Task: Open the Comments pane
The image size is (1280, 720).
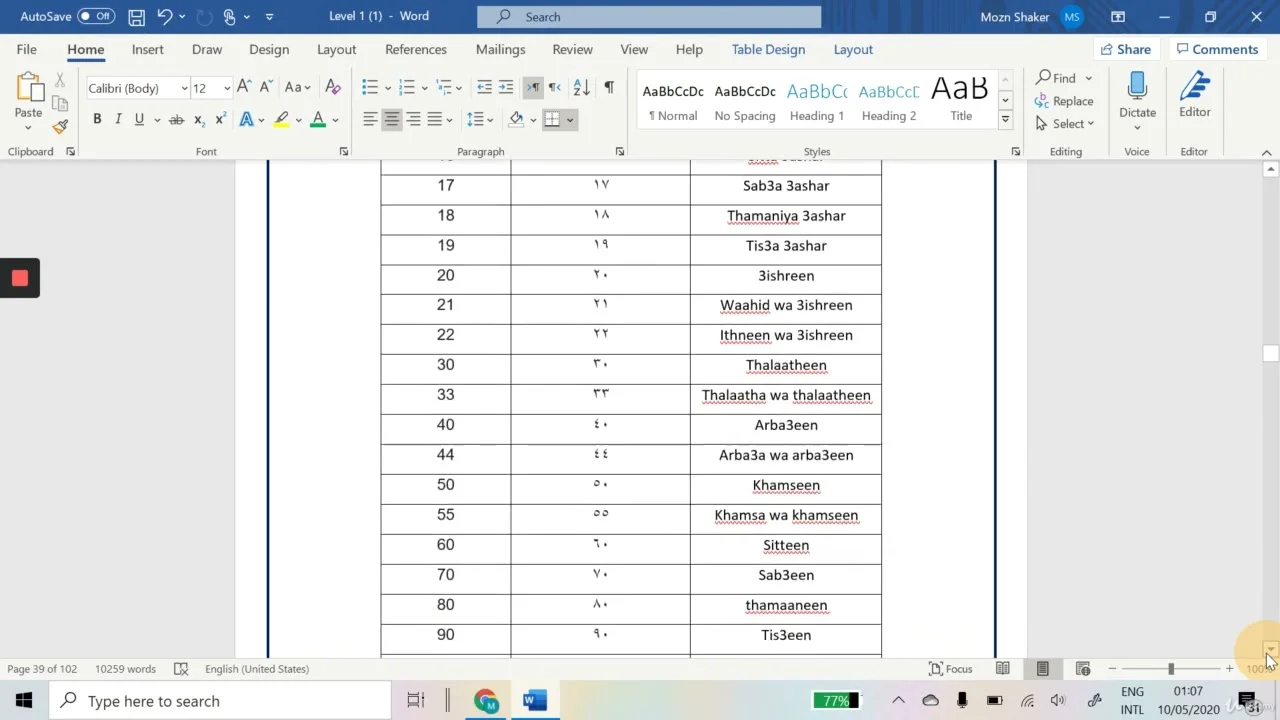Action: pyautogui.click(x=1216, y=49)
